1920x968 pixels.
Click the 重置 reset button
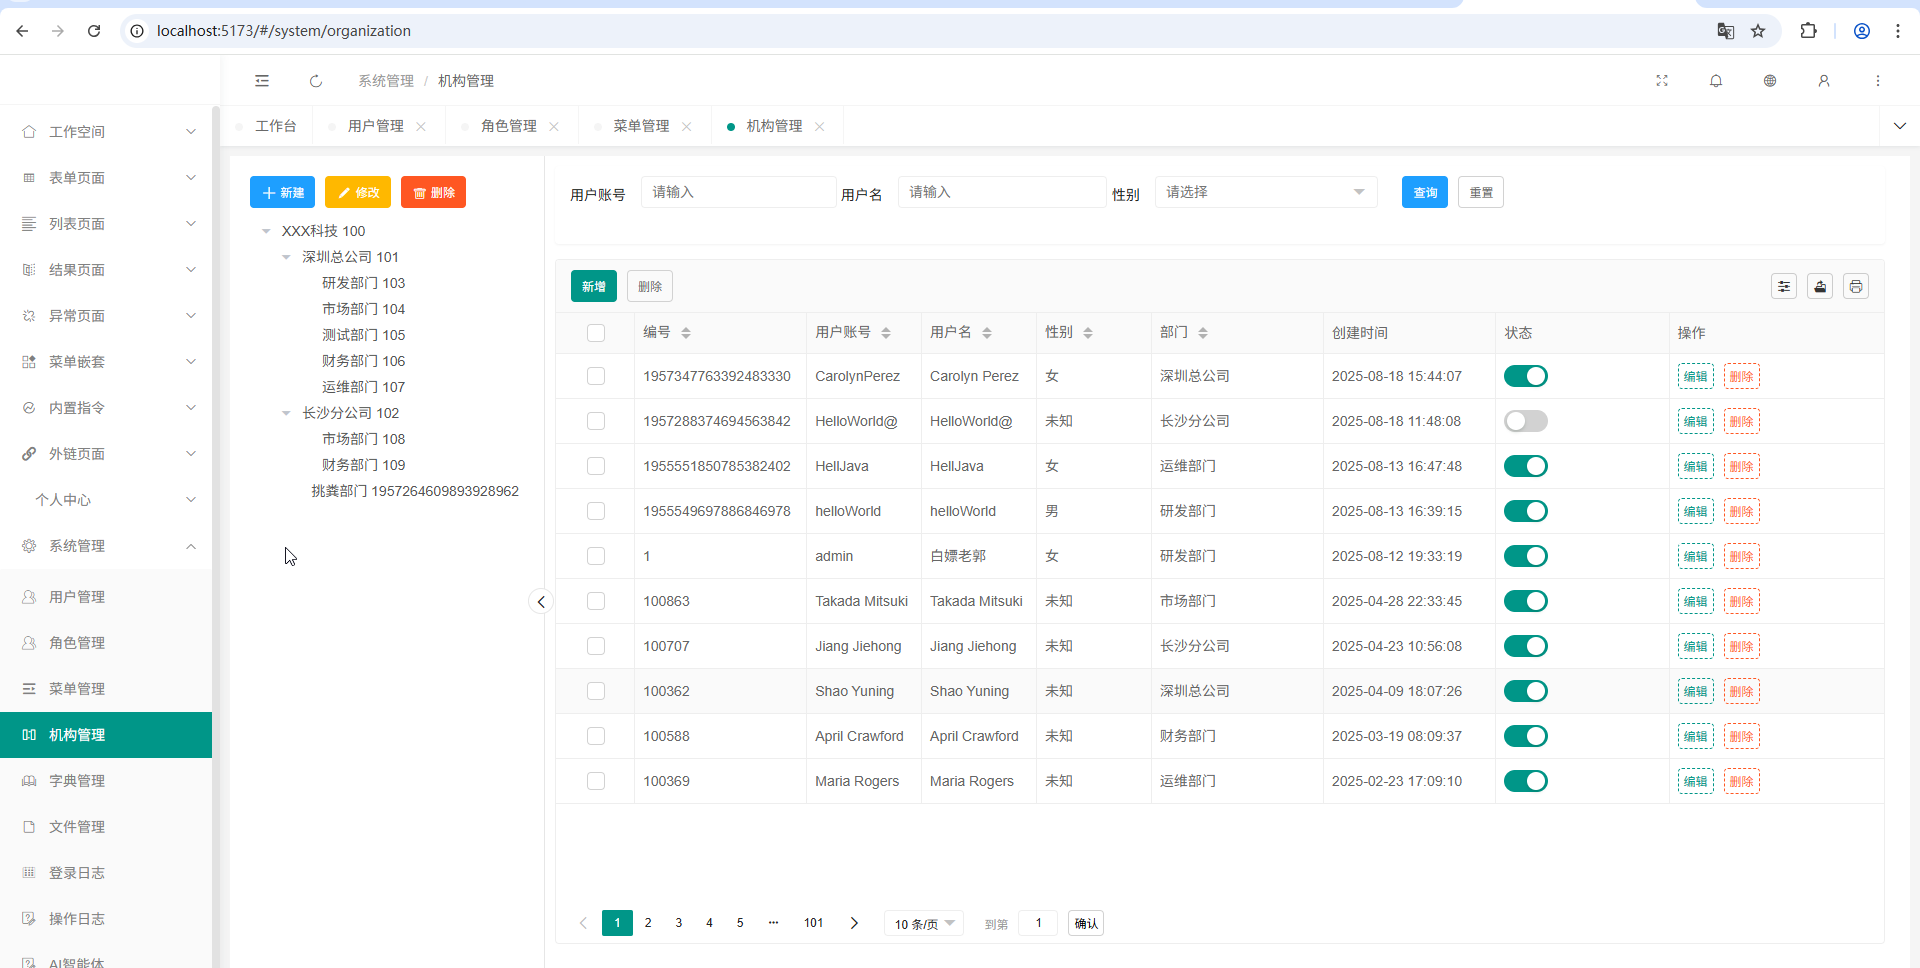click(1481, 192)
